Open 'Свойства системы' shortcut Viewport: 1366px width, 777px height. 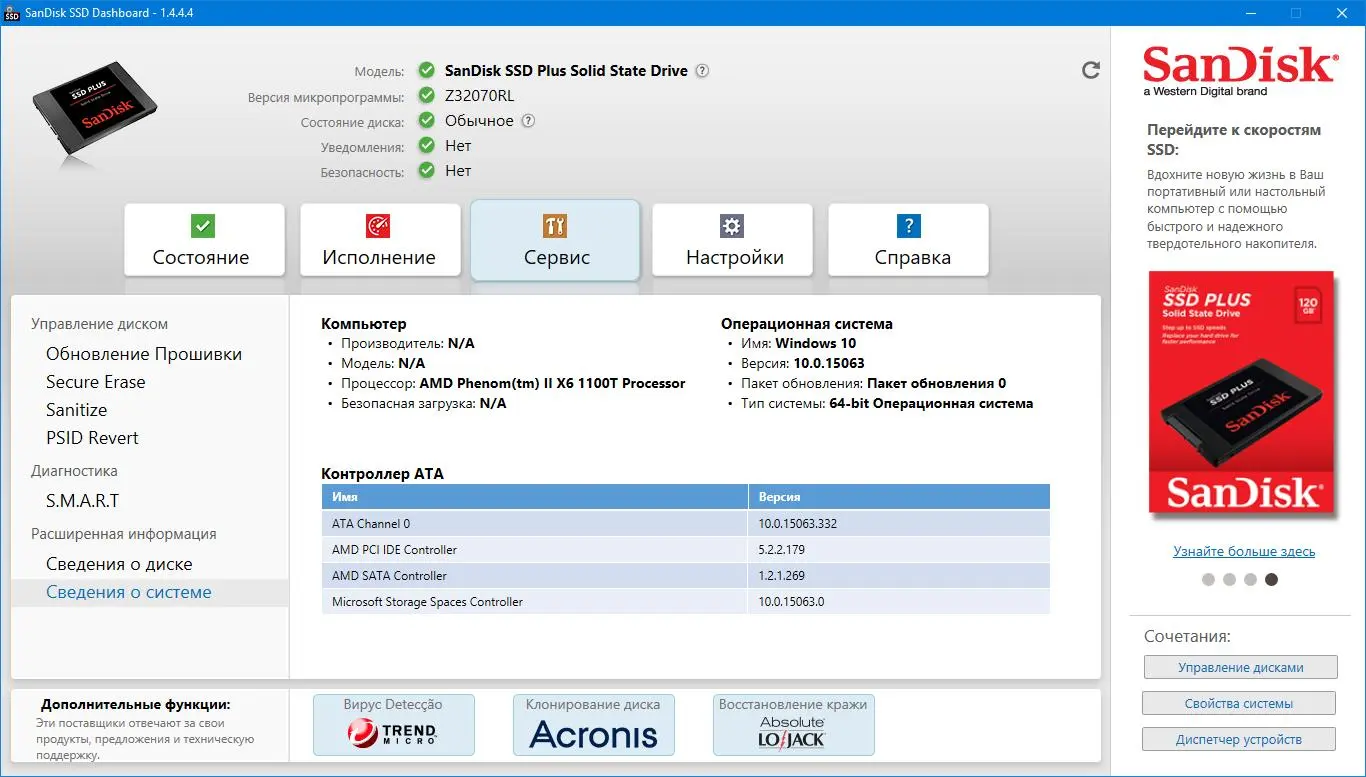pyautogui.click(x=1239, y=704)
